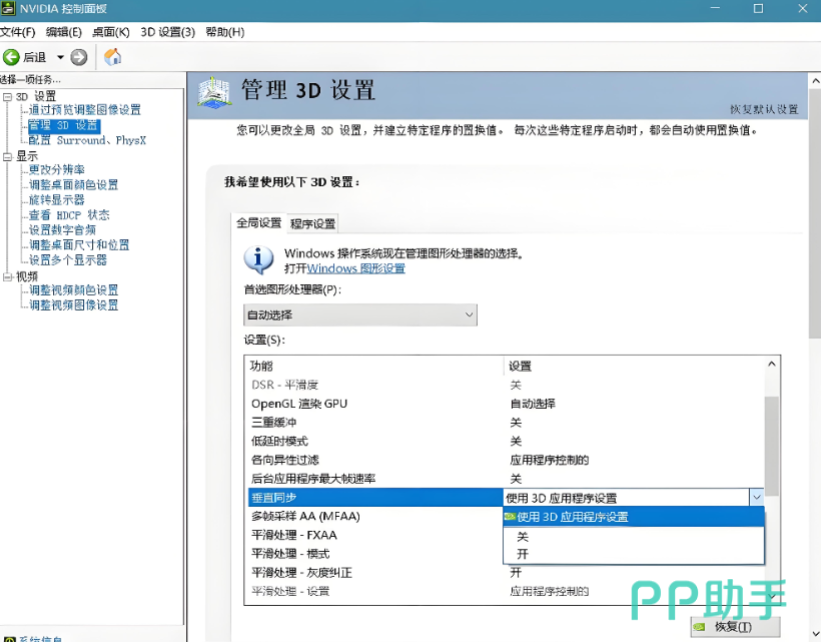Collapse the 显示 tree node
The width and height of the screenshot is (821, 642).
pos(7,157)
